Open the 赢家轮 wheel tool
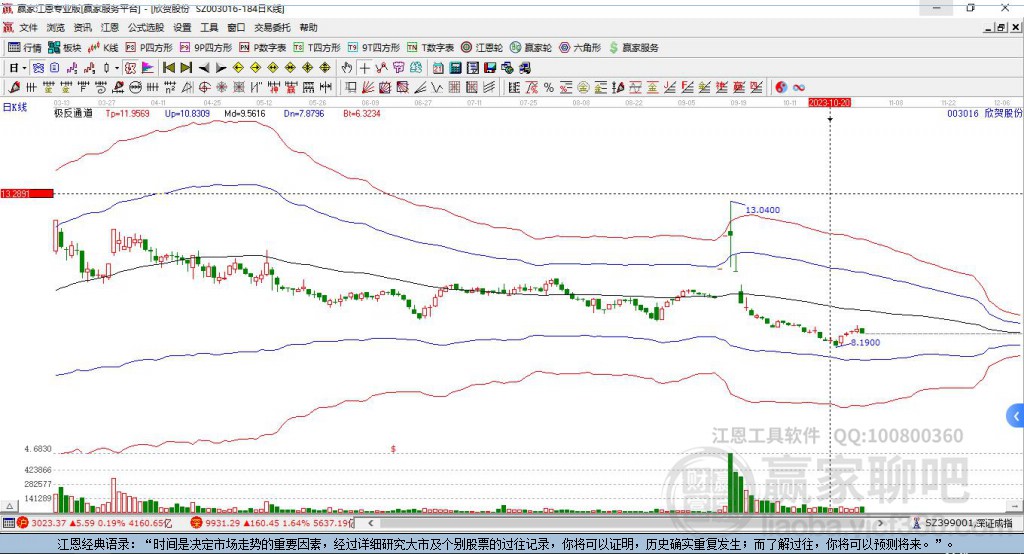The image size is (1024, 554). pos(531,48)
